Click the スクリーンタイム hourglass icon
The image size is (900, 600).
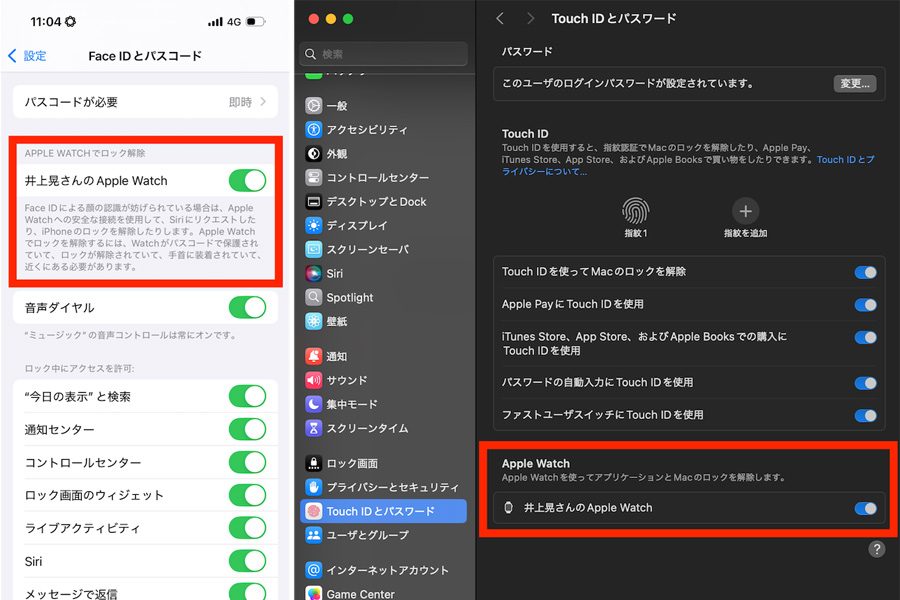click(x=313, y=428)
